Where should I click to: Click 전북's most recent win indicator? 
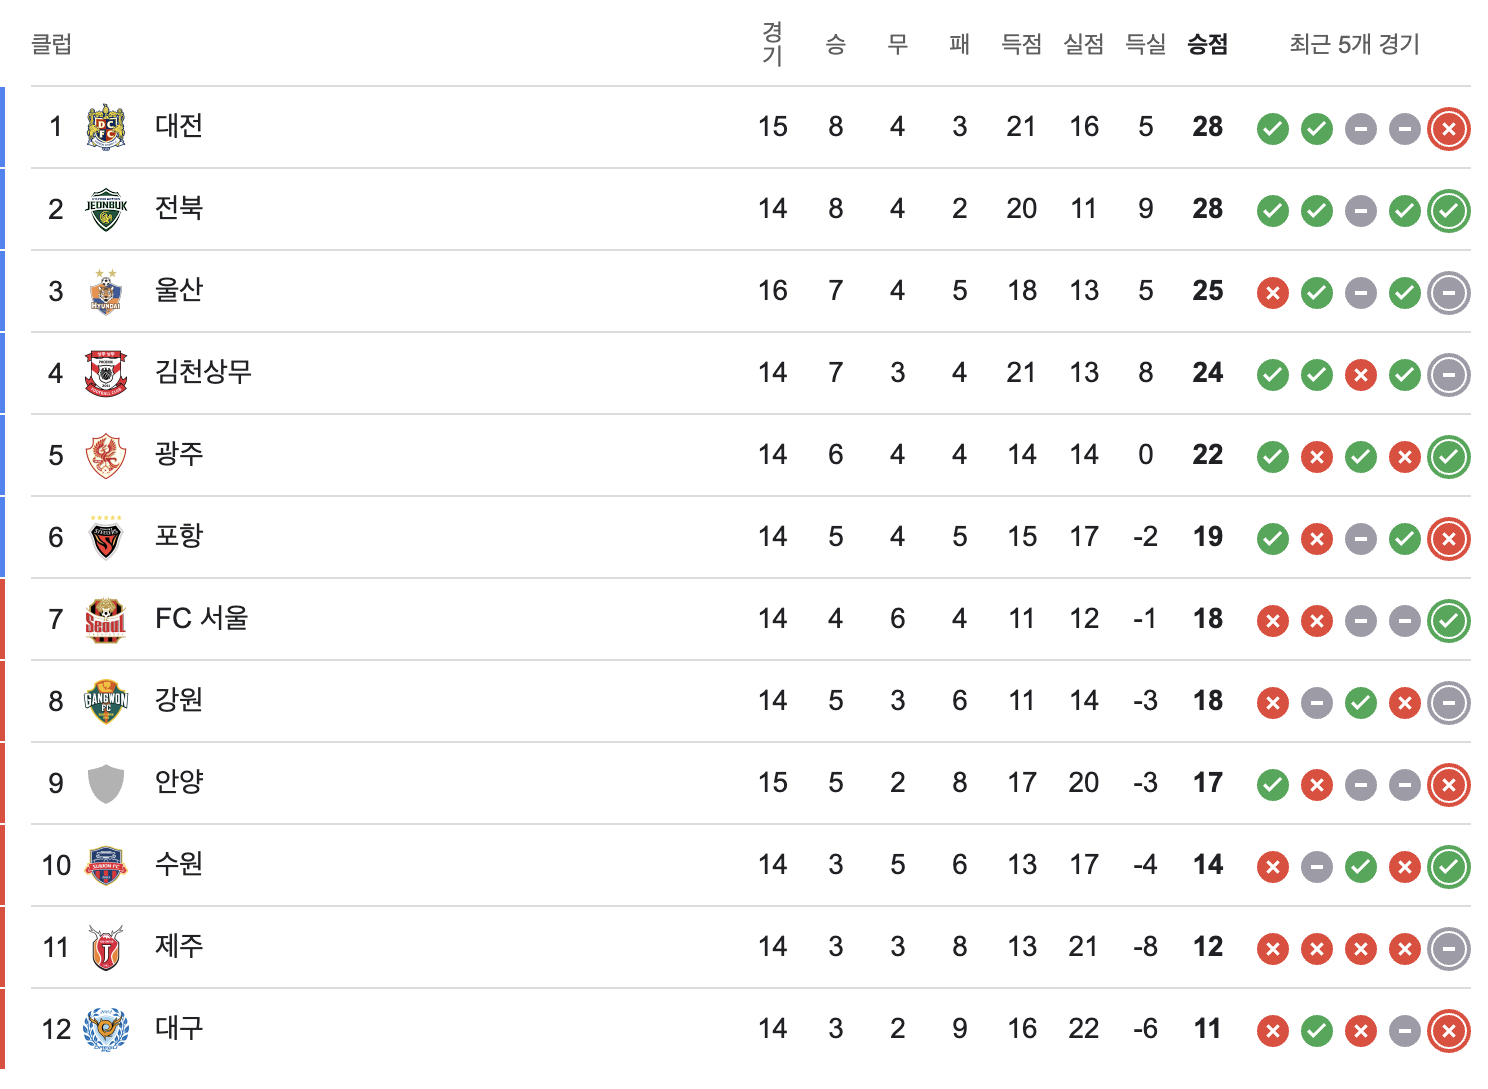click(1449, 210)
